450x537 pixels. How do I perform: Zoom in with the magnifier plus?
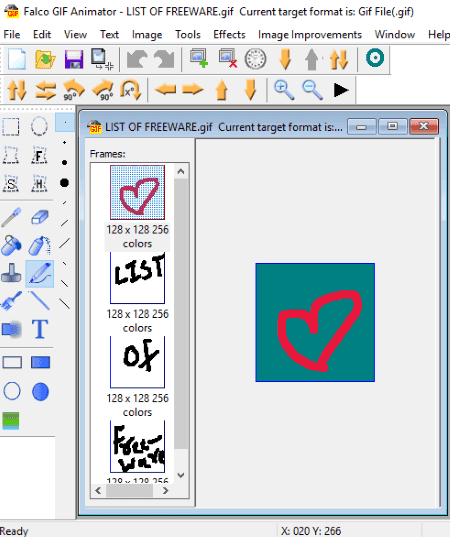pyautogui.click(x=284, y=90)
